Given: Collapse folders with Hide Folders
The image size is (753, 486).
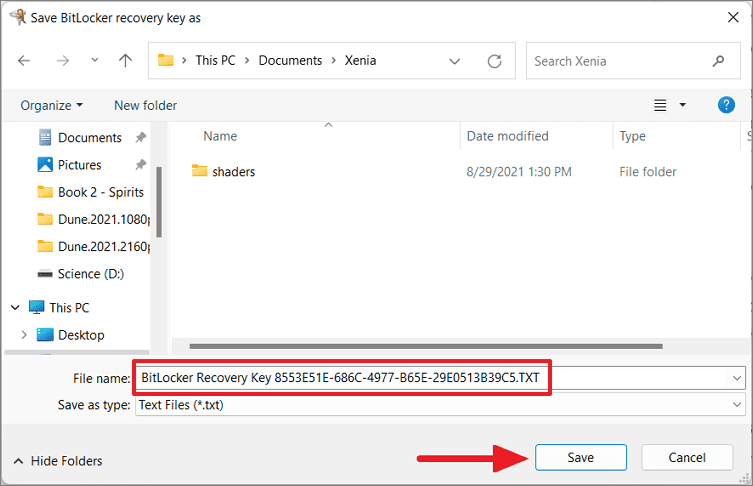Looking at the screenshot, I should click(x=58, y=461).
